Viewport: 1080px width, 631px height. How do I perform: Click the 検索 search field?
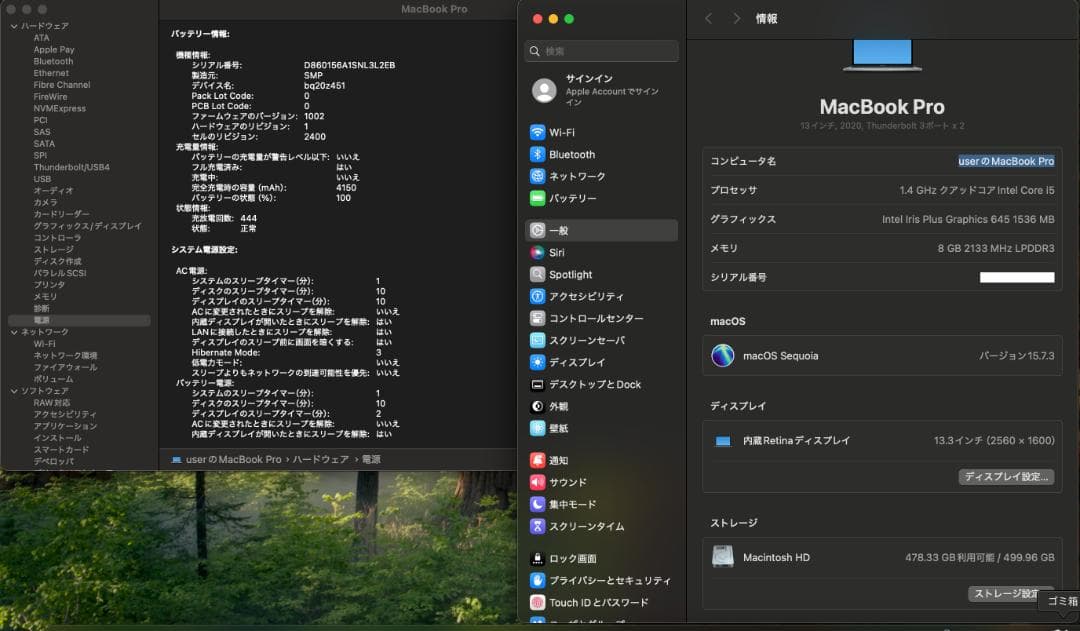point(601,50)
